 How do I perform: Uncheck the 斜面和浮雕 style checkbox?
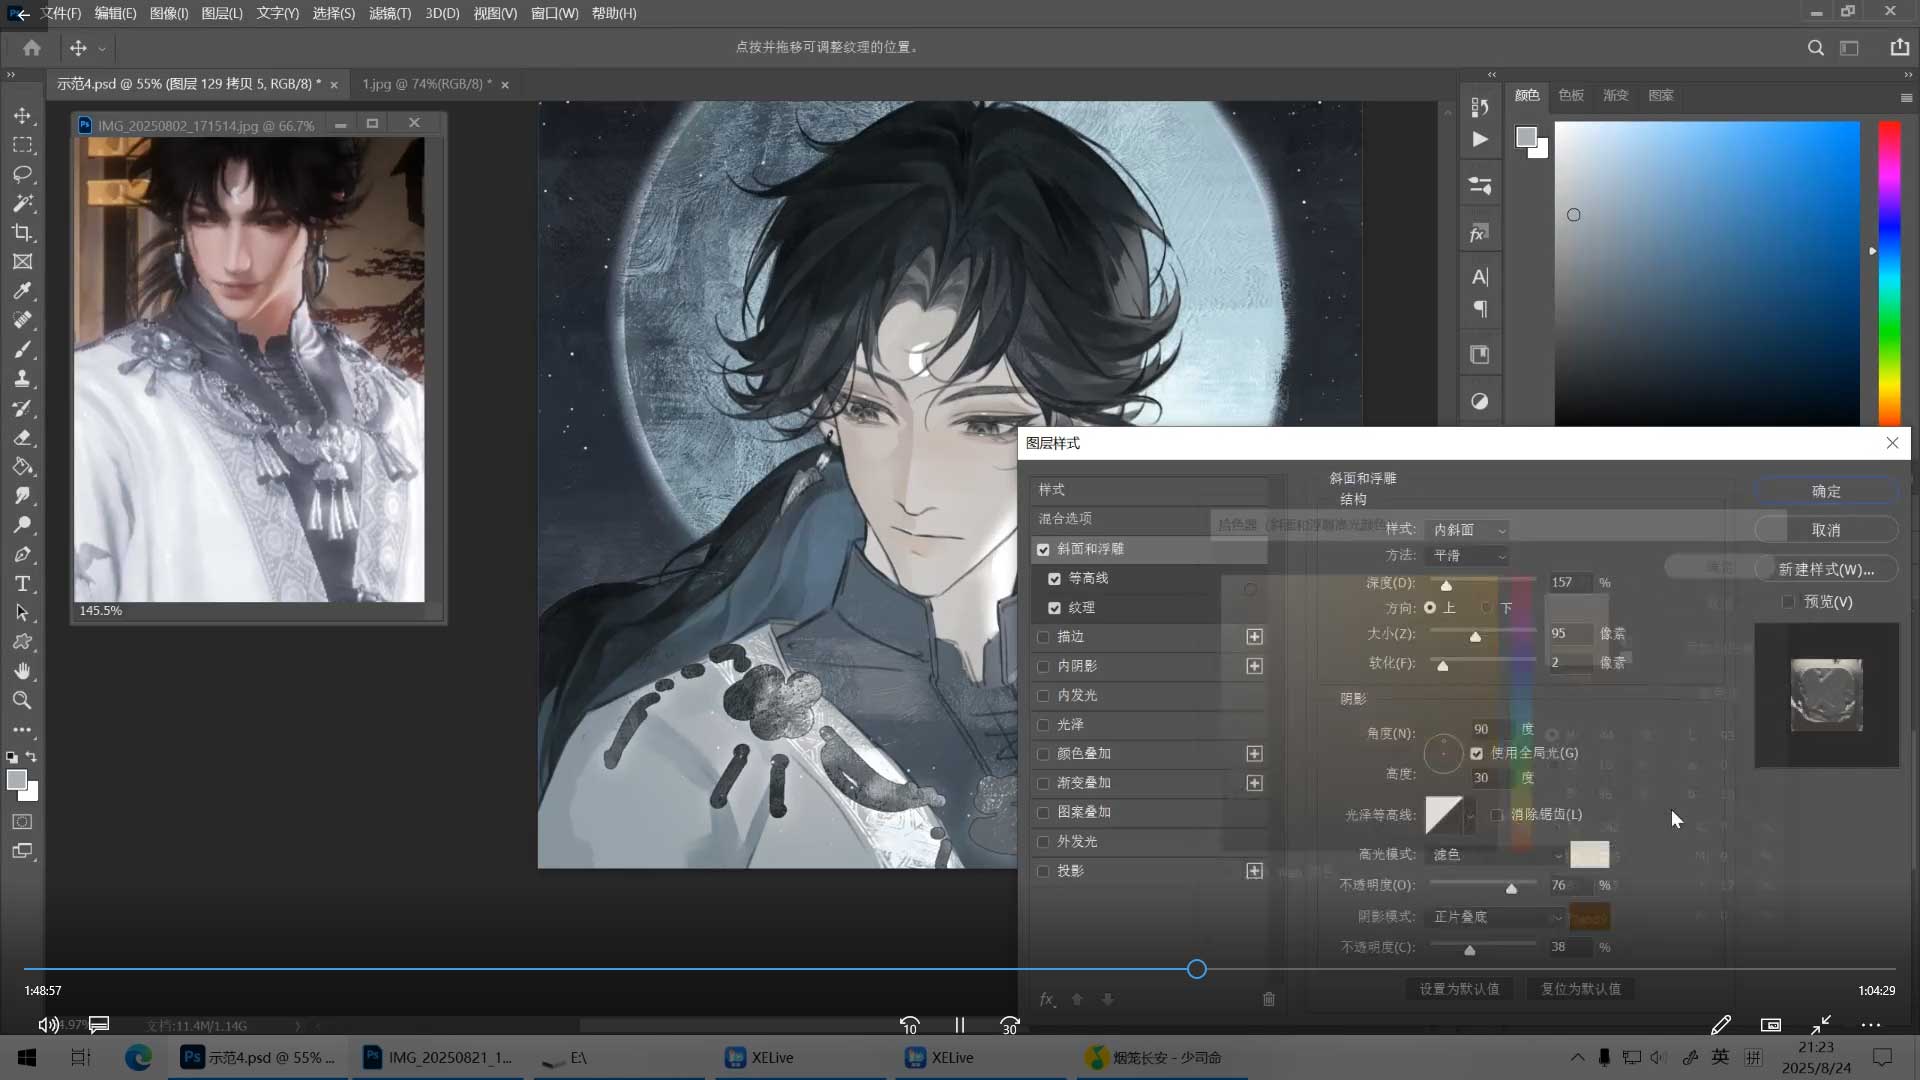click(x=1043, y=550)
